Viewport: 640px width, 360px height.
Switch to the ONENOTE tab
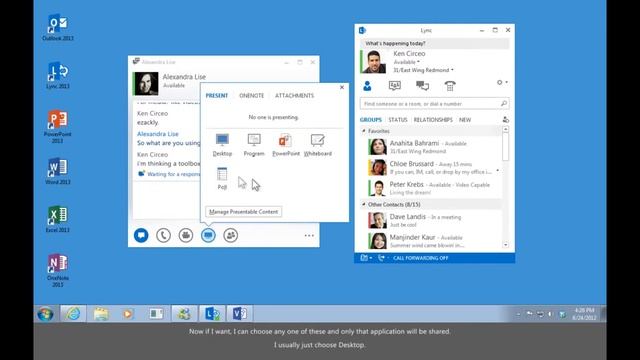coord(251,96)
